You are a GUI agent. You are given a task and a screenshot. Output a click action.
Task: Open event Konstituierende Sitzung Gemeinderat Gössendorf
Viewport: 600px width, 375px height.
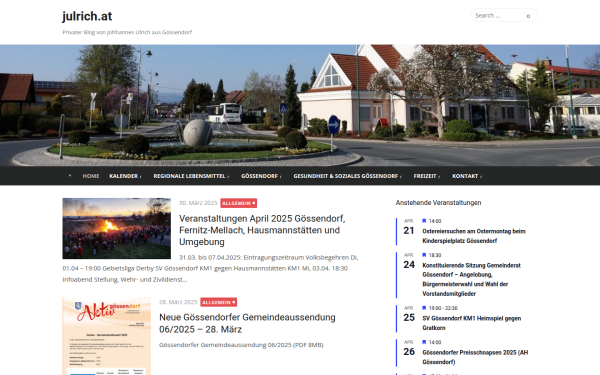pos(471,279)
